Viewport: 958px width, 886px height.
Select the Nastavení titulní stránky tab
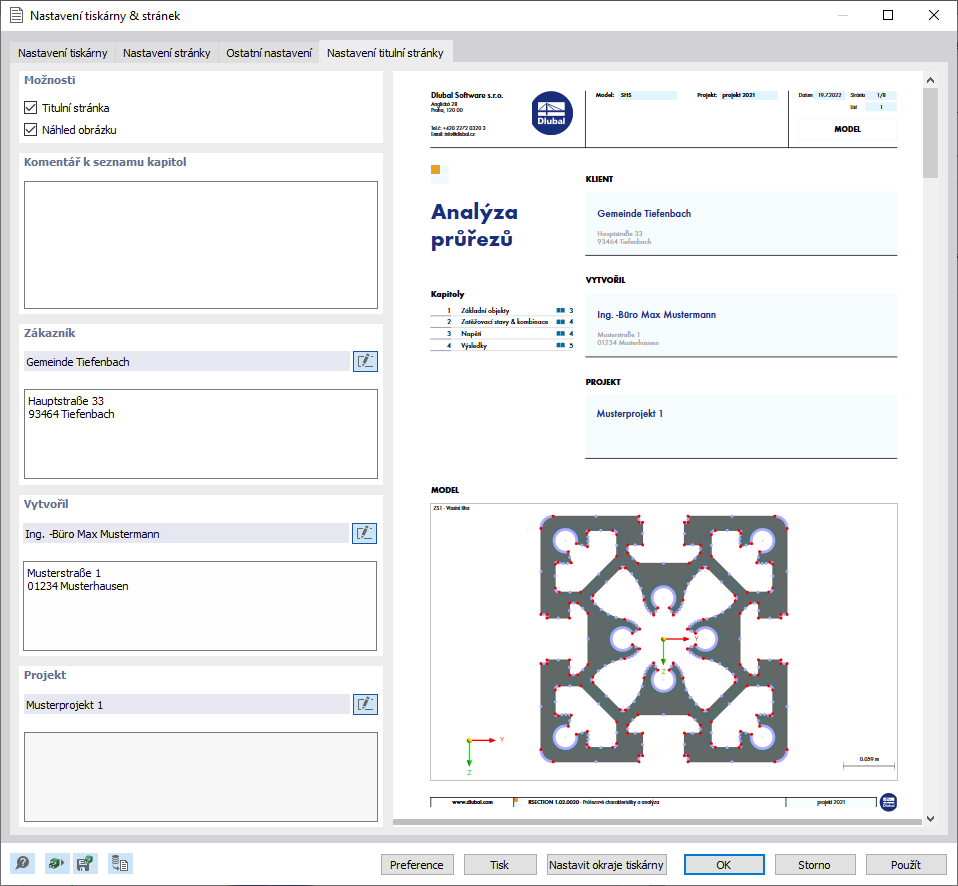(x=386, y=53)
